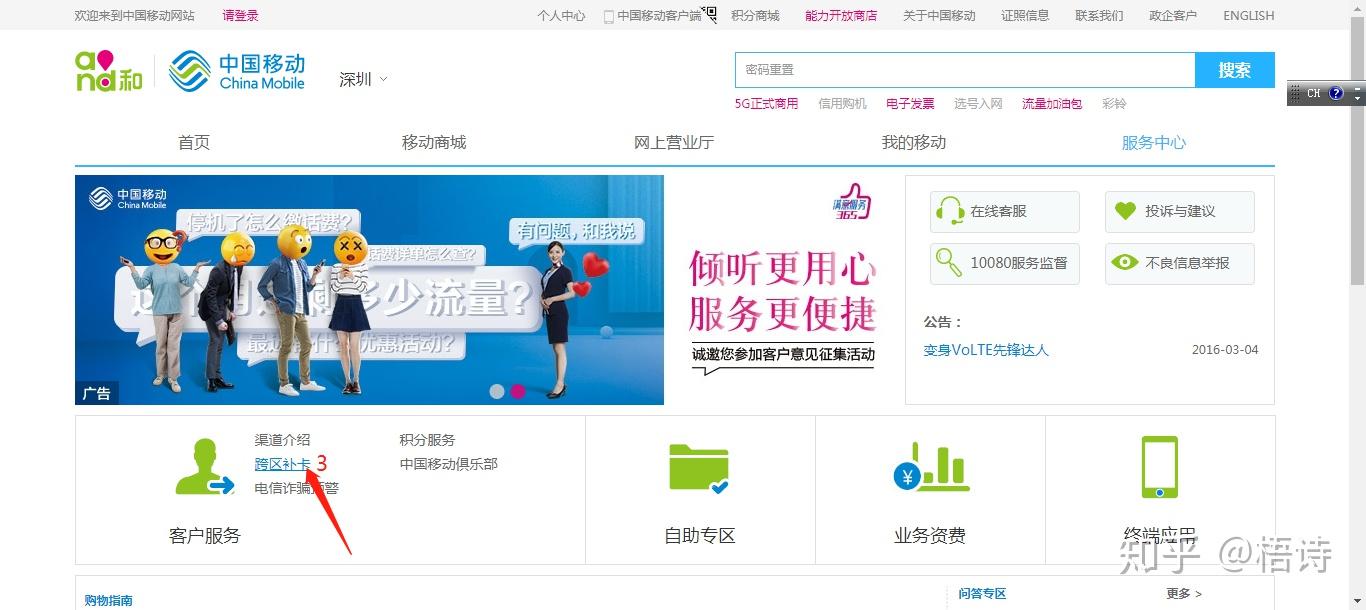
Task: Open 变身VoLTE先锋达人 announcement
Action: [986, 350]
